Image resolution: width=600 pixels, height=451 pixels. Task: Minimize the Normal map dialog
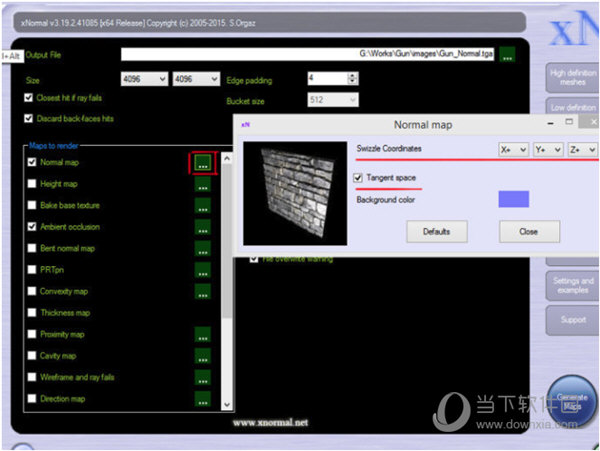pyautogui.click(x=550, y=123)
